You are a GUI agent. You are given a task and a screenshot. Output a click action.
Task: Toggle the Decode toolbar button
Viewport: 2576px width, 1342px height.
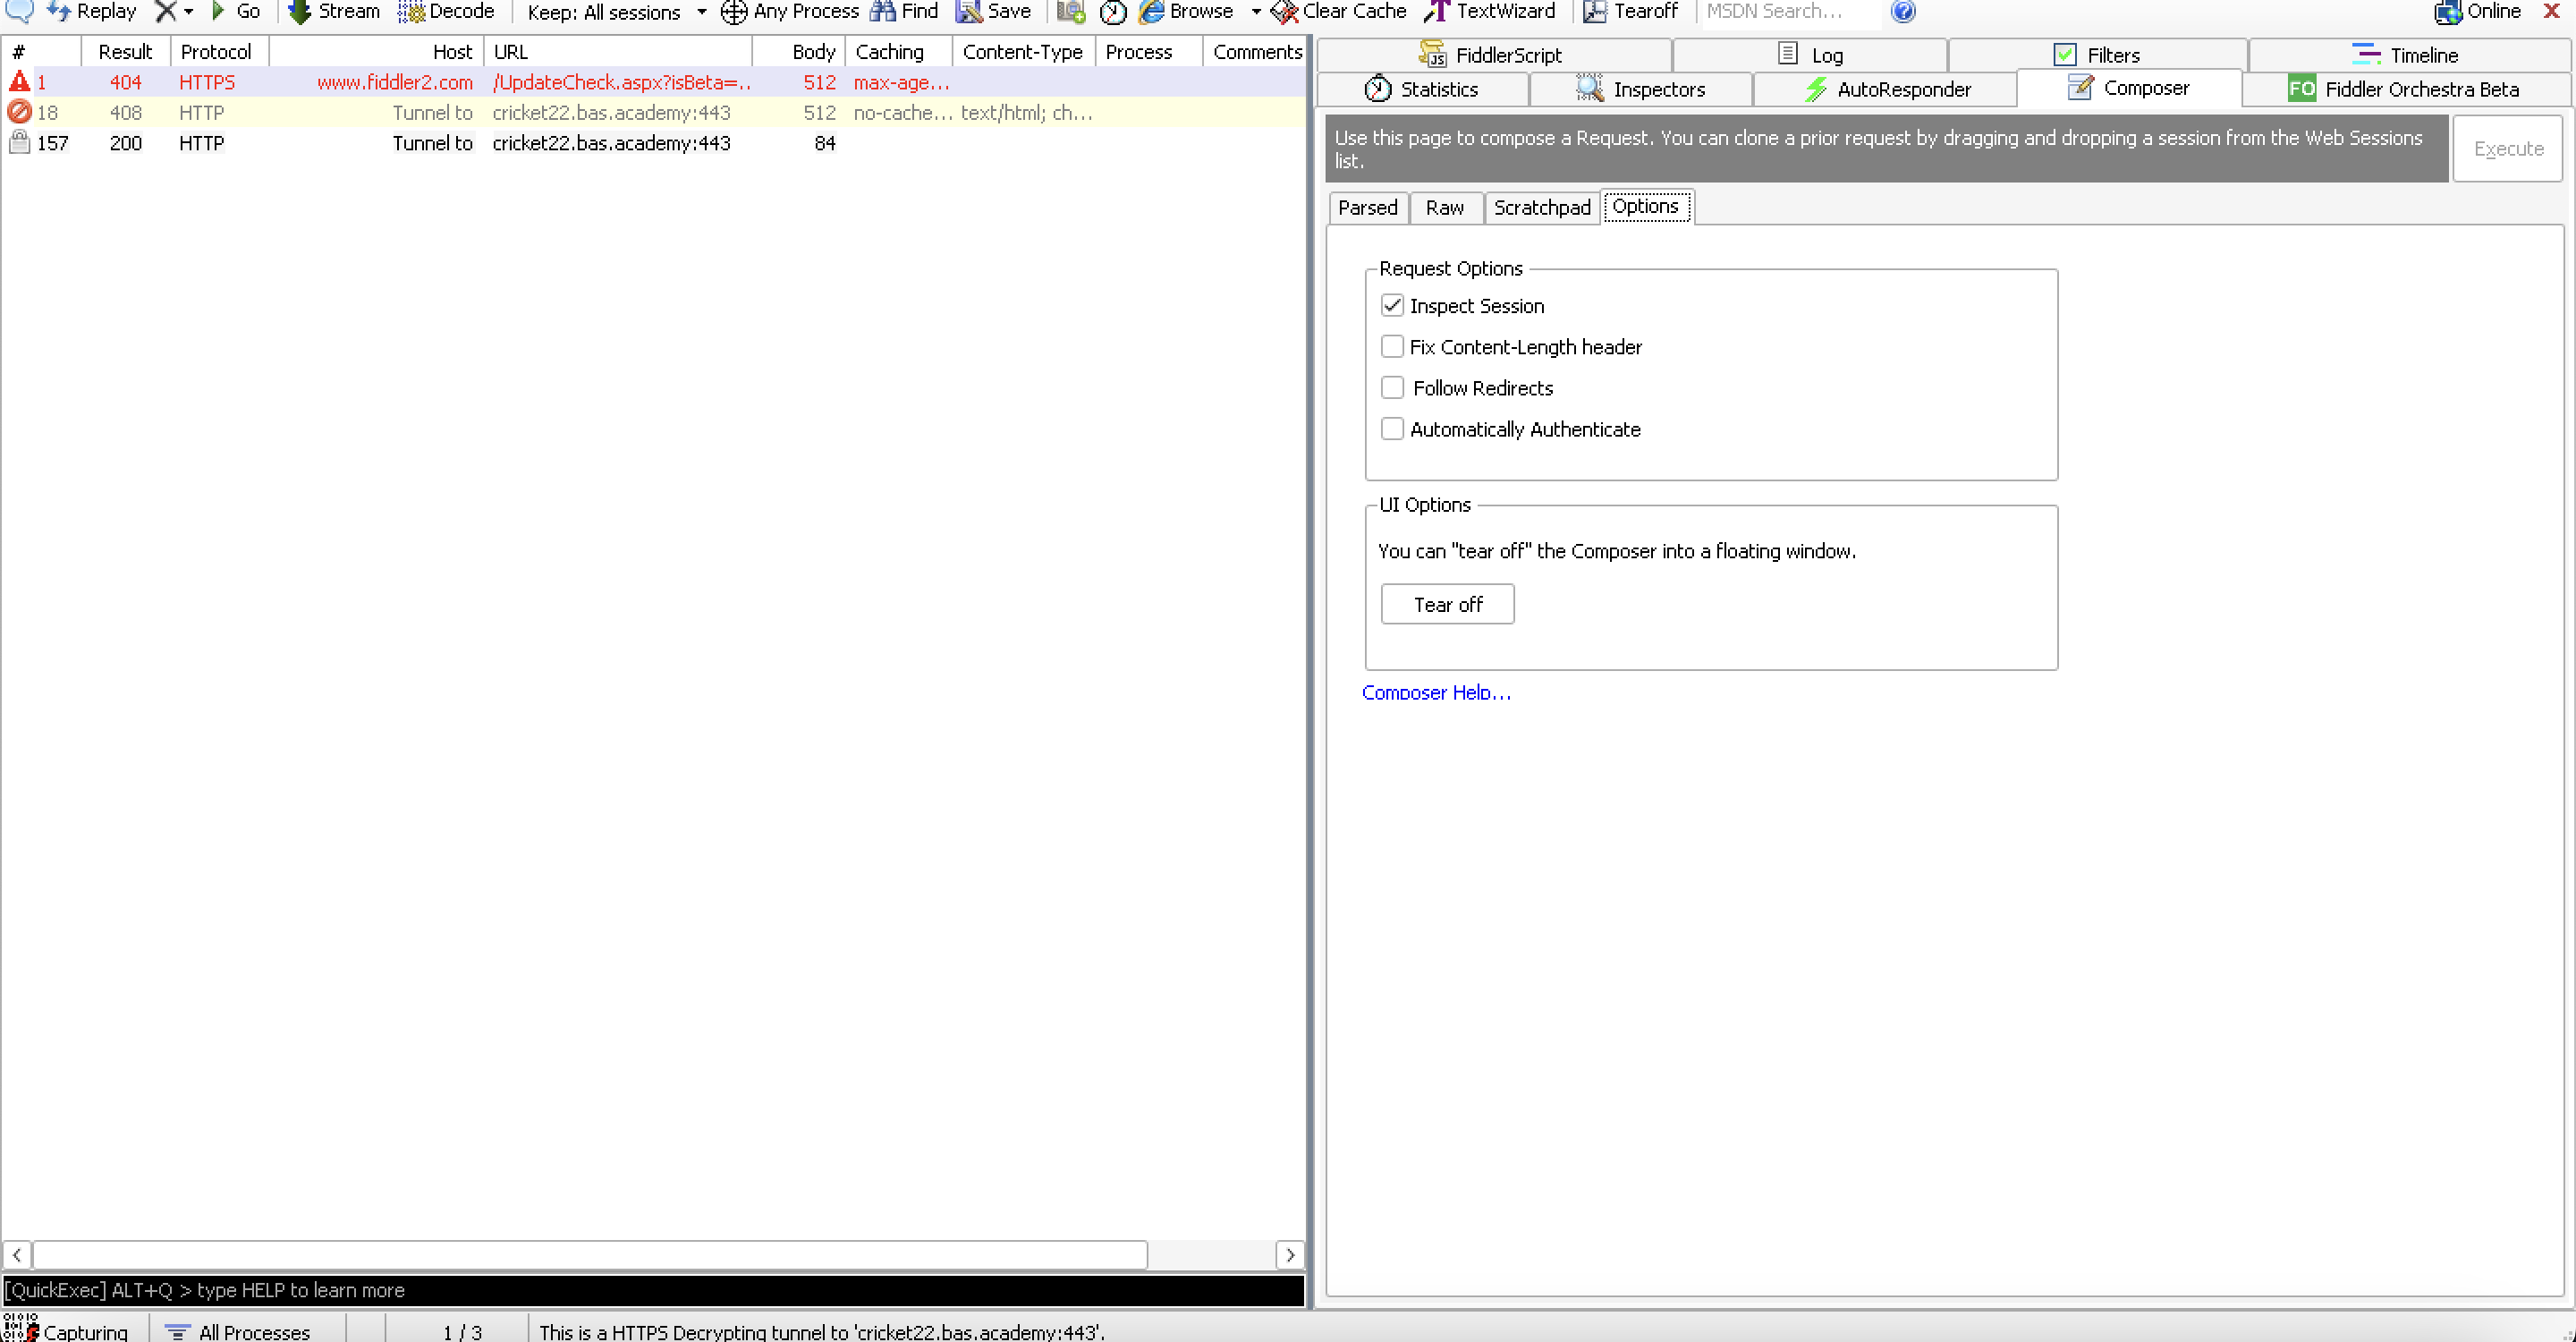click(447, 11)
